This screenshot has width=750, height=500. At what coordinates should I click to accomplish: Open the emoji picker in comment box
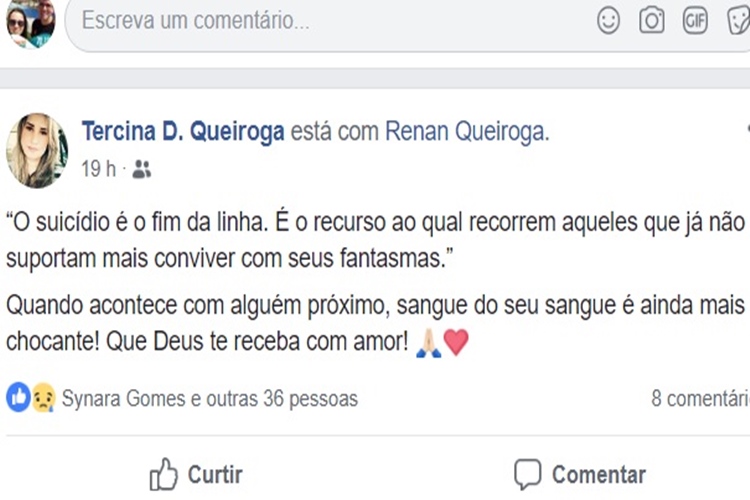pyautogui.click(x=609, y=21)
